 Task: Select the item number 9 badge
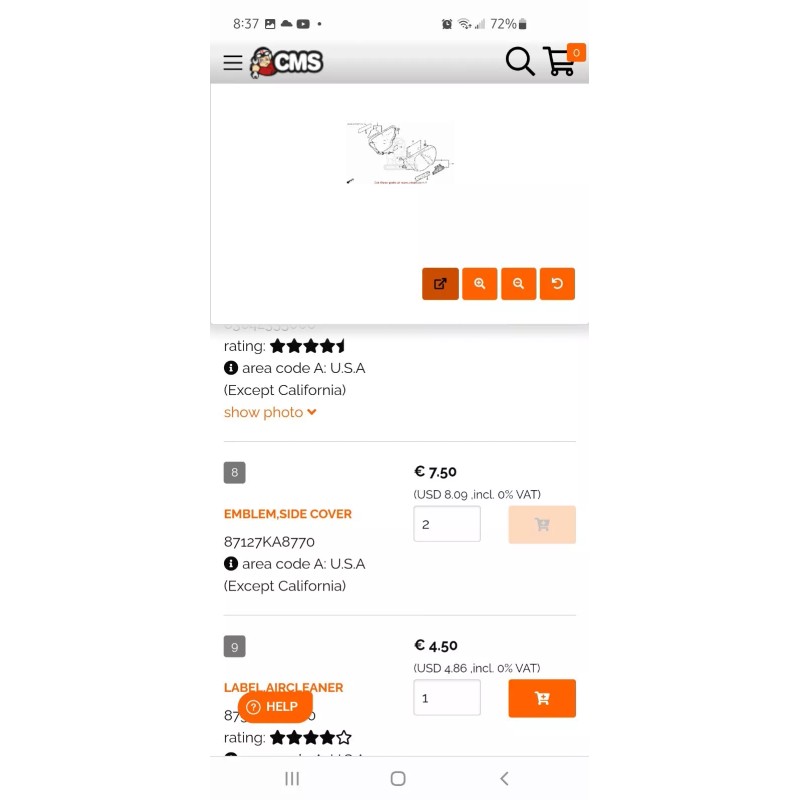[234, 646]
